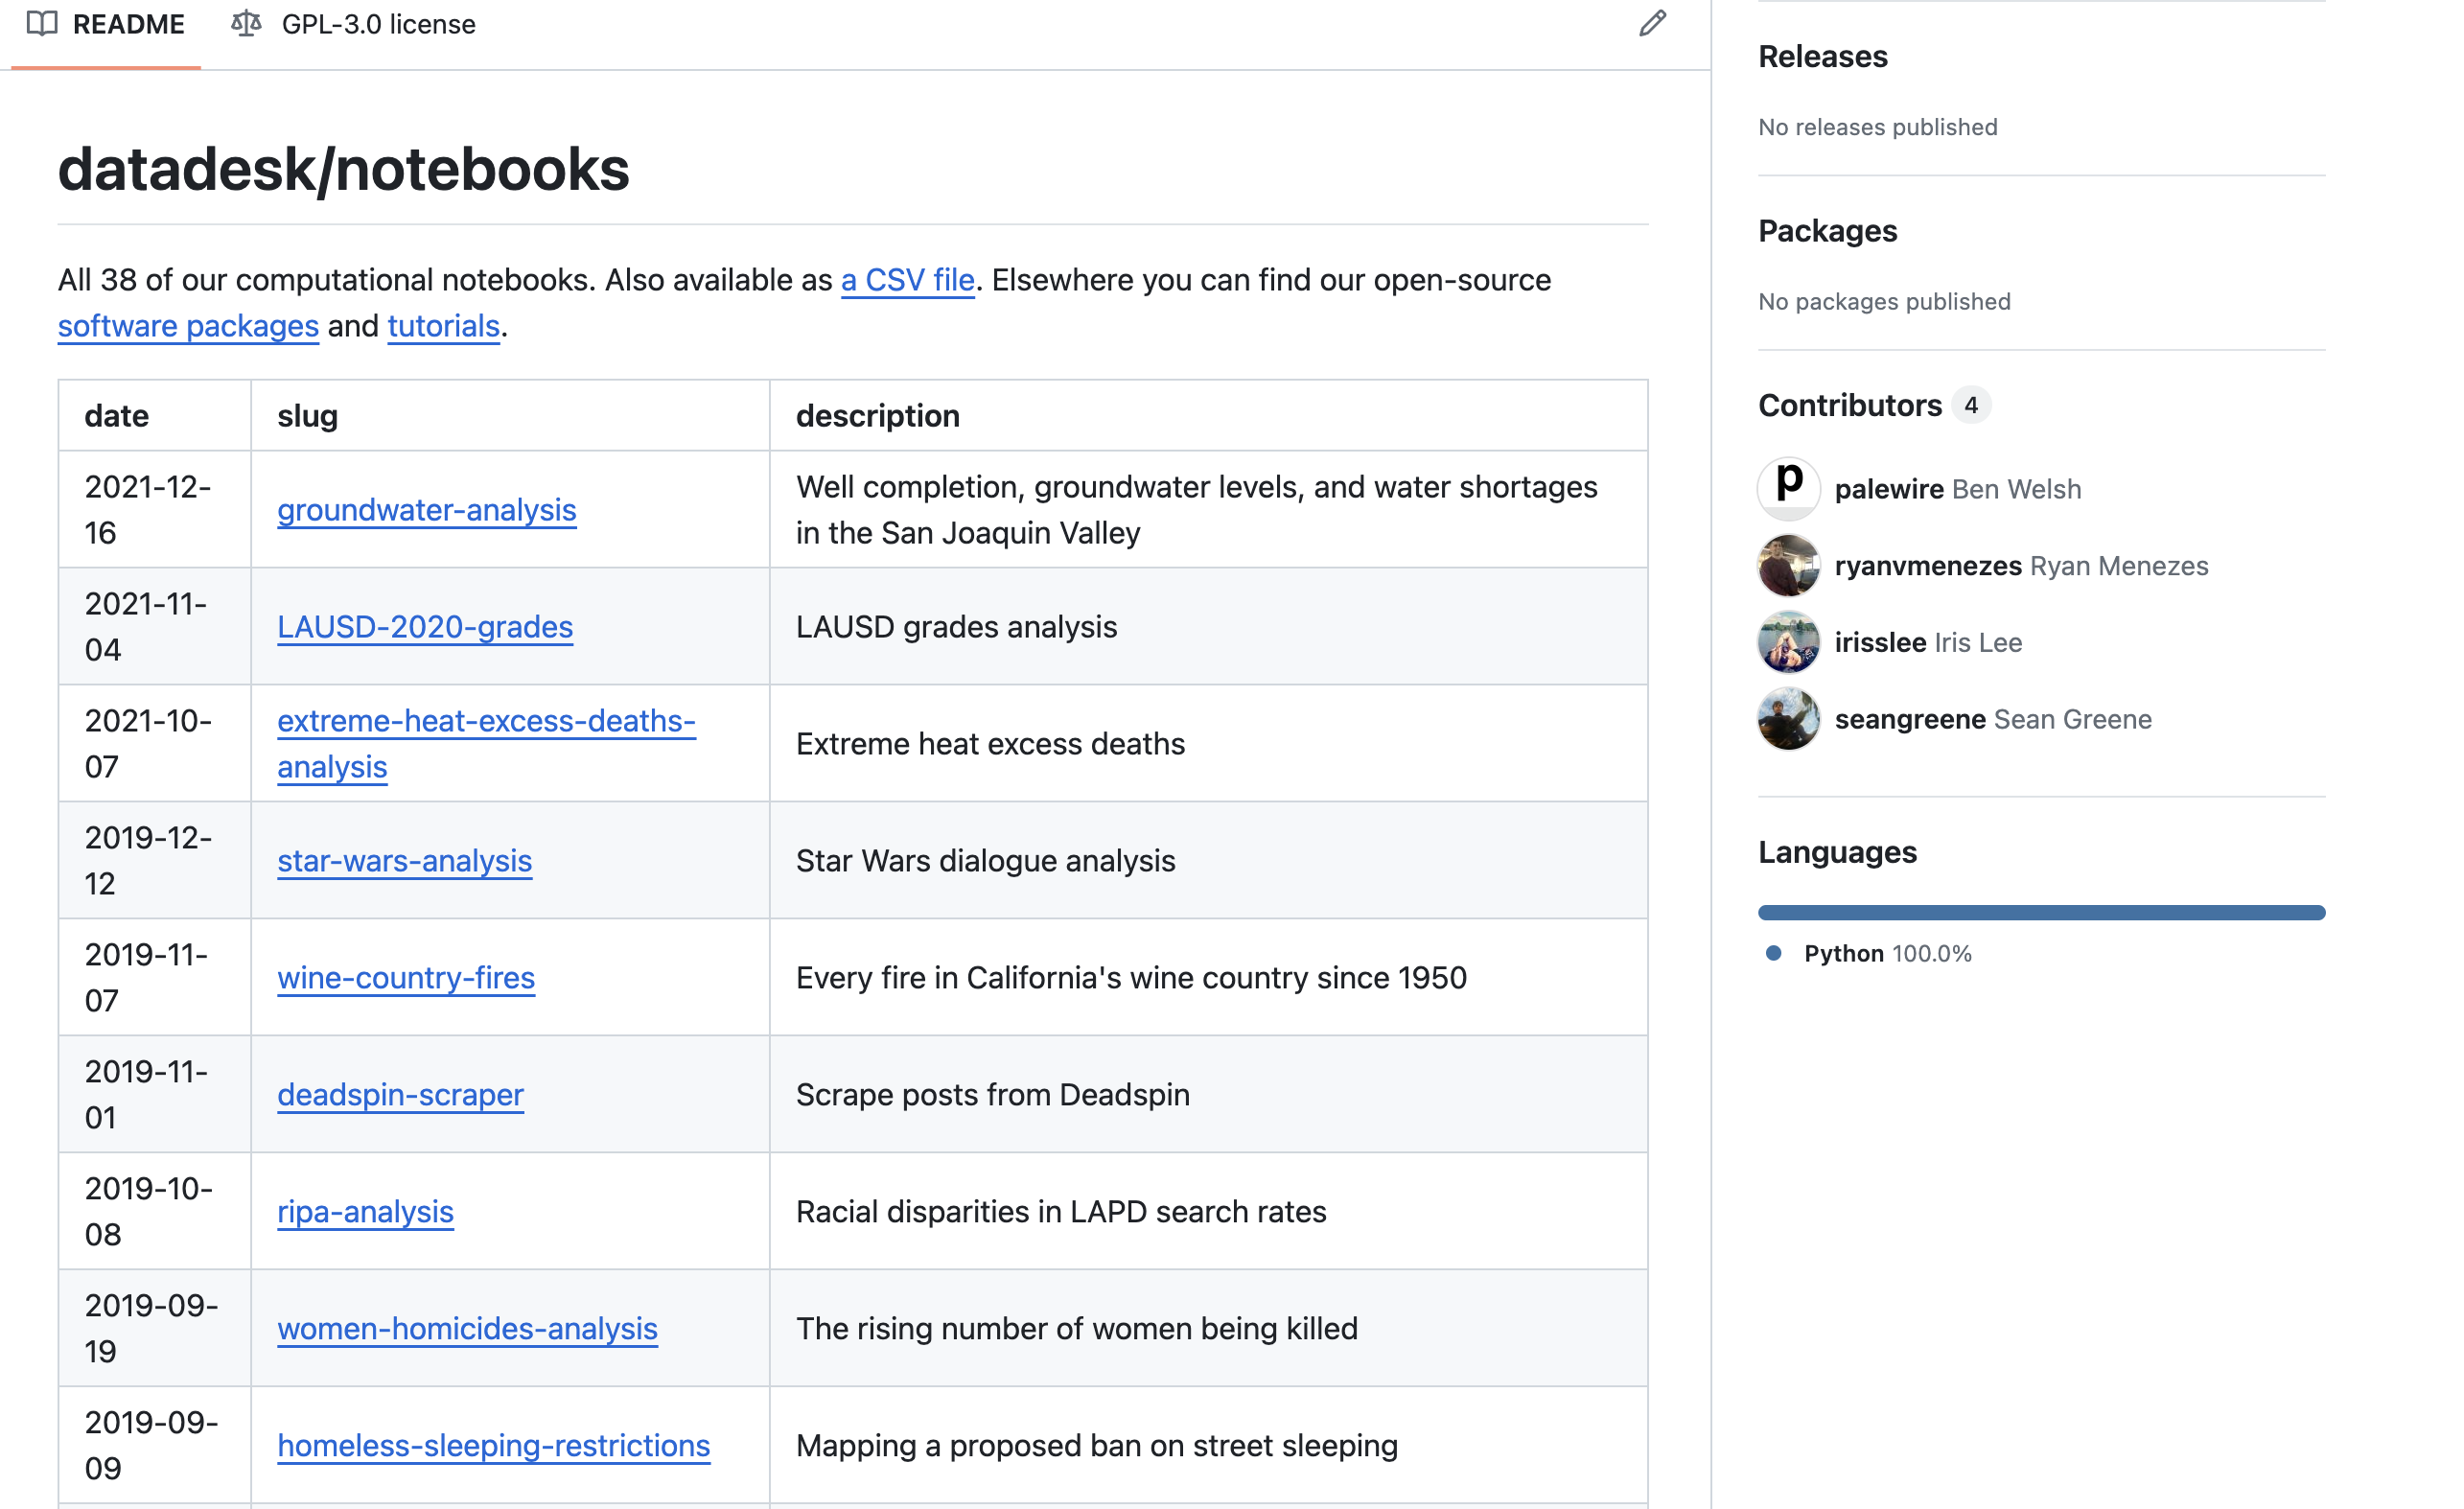This screenshot has width=2464, height=1509.
Task: Open the groundwater-analysis notebook link
Action: coord(426,509)
